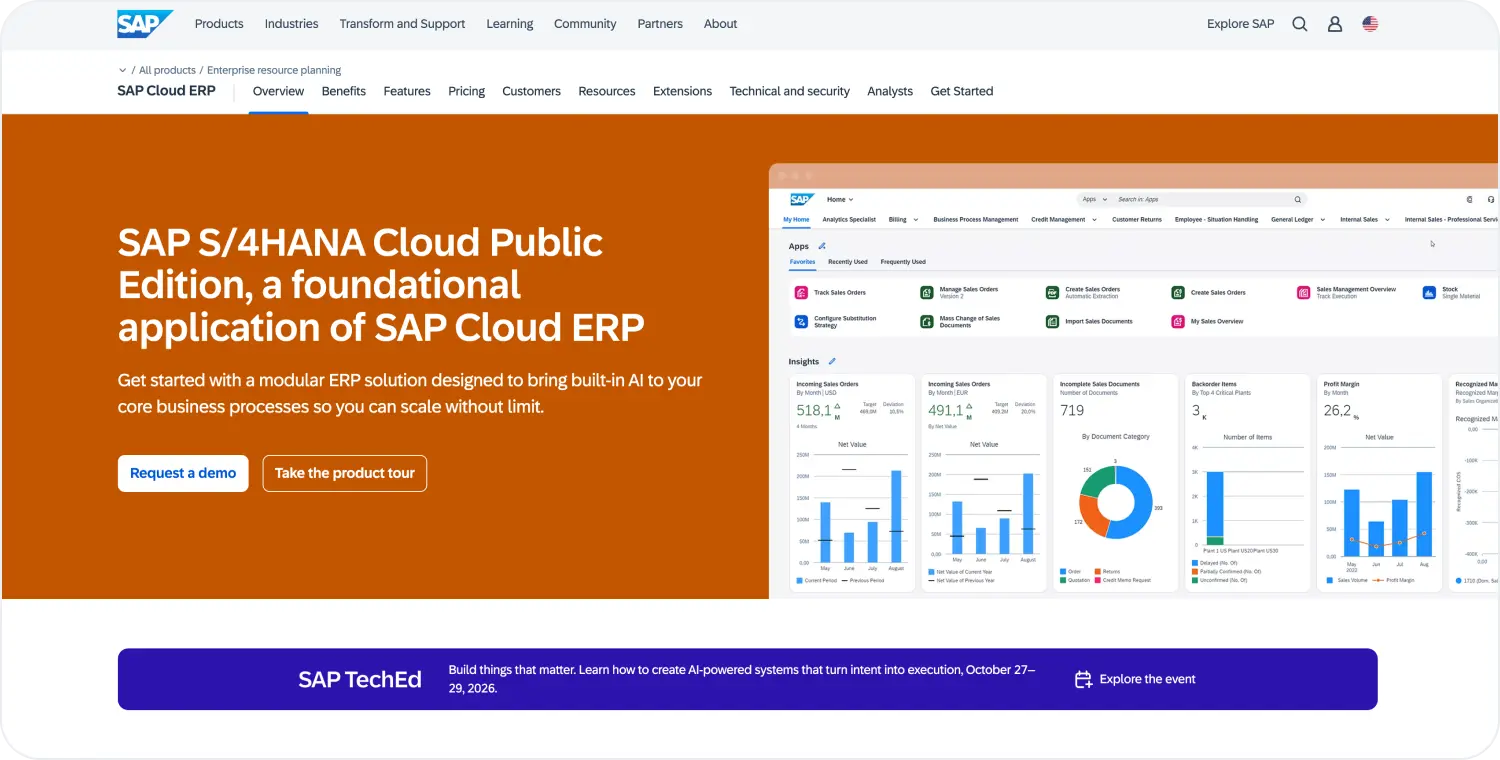Click the magnifier in the dashboard search bar
Screen dimensions: 1500x760
click(1298, 200)
